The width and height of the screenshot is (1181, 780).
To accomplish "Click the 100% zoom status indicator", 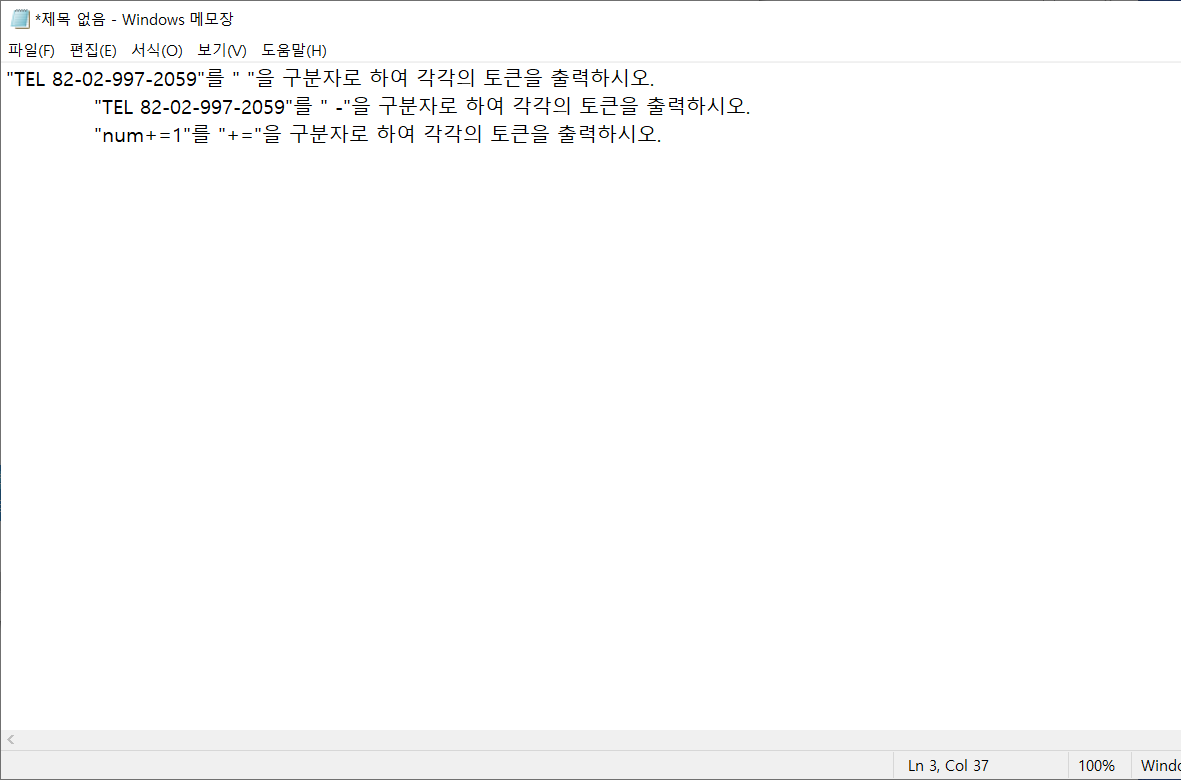I will (1099, 766).
